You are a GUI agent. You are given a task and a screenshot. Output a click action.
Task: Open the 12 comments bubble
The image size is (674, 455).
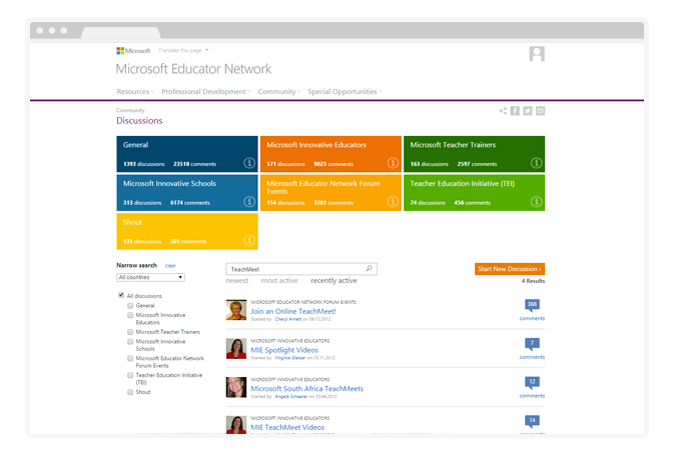coord(532,382)
